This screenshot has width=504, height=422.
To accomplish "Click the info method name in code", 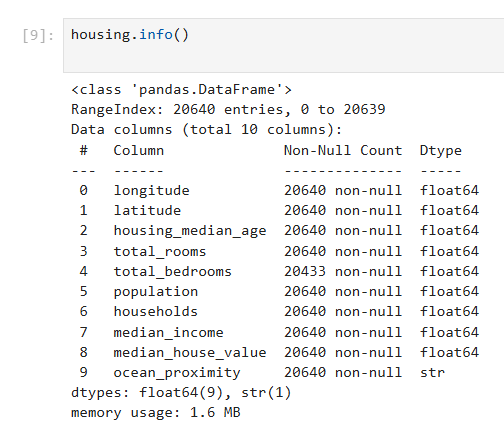I will click(156, 35).
